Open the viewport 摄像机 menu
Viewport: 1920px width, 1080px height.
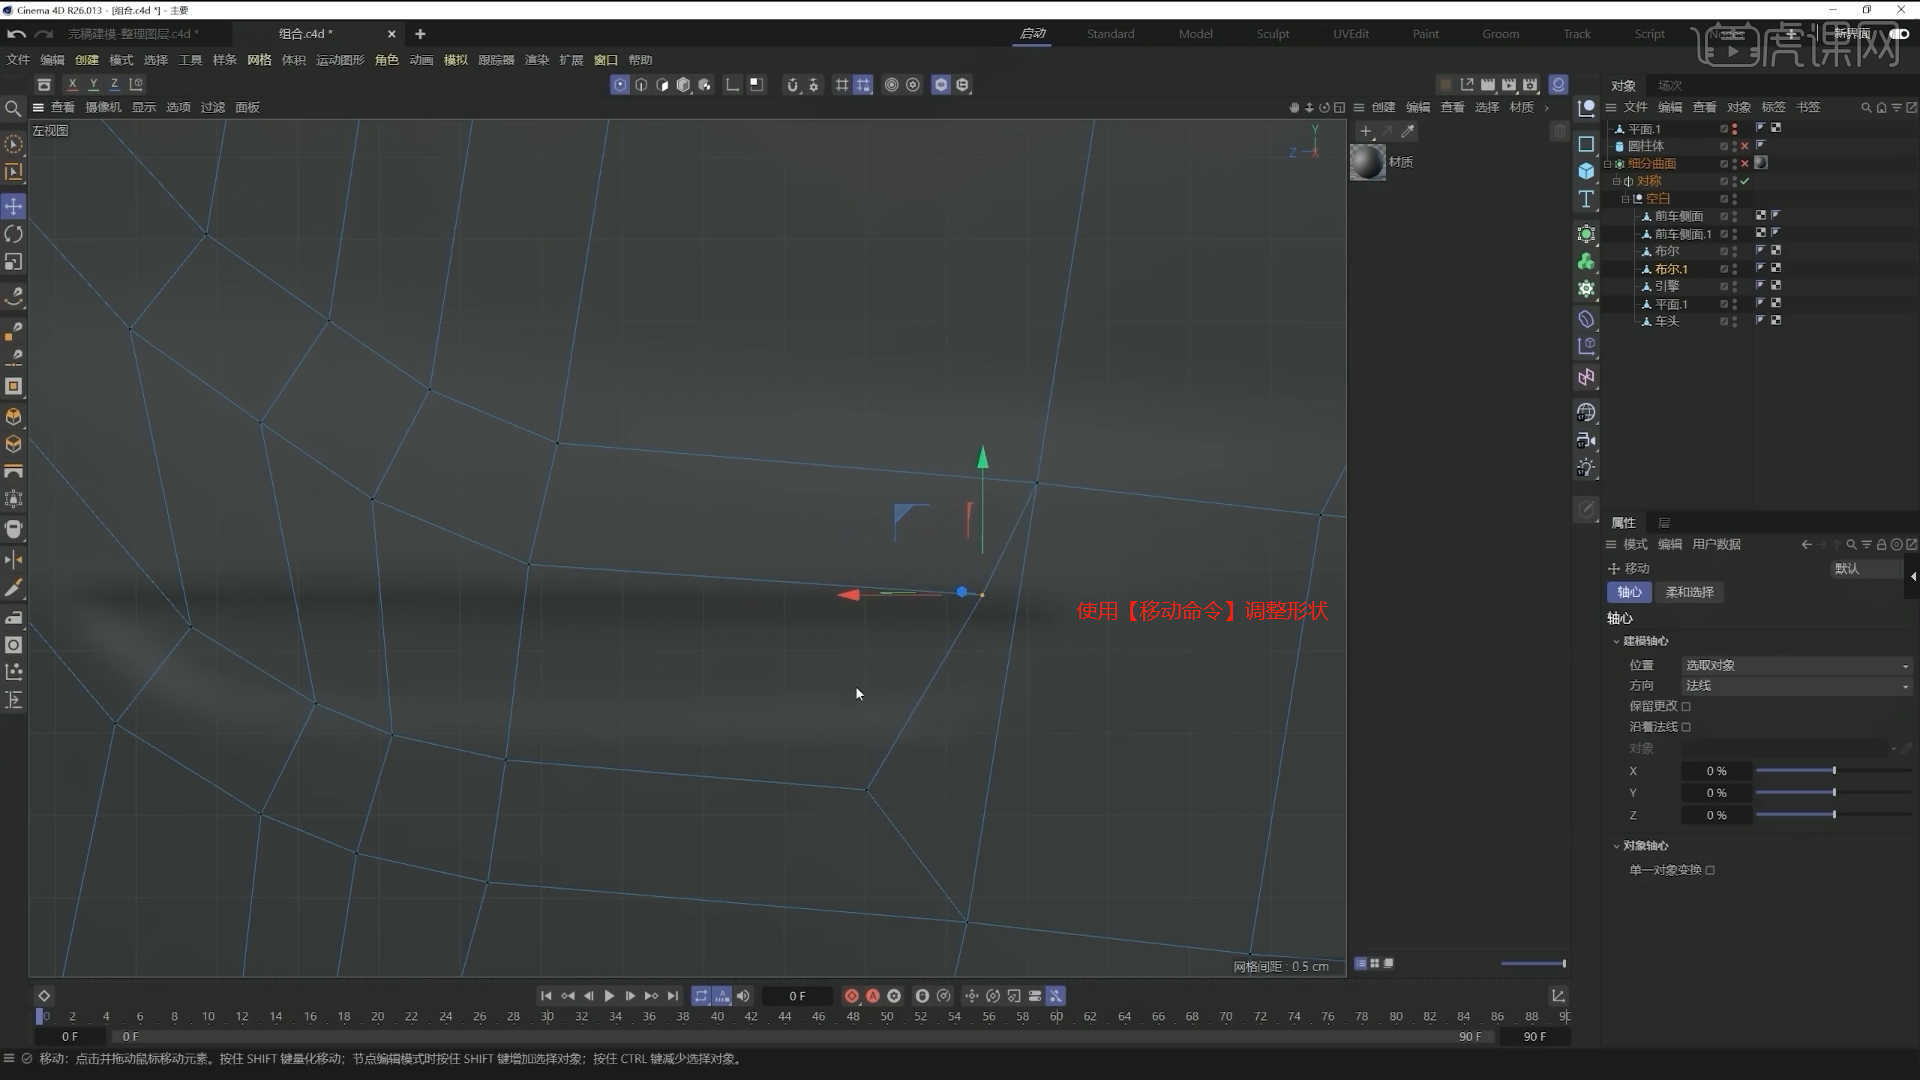point(103,108)
